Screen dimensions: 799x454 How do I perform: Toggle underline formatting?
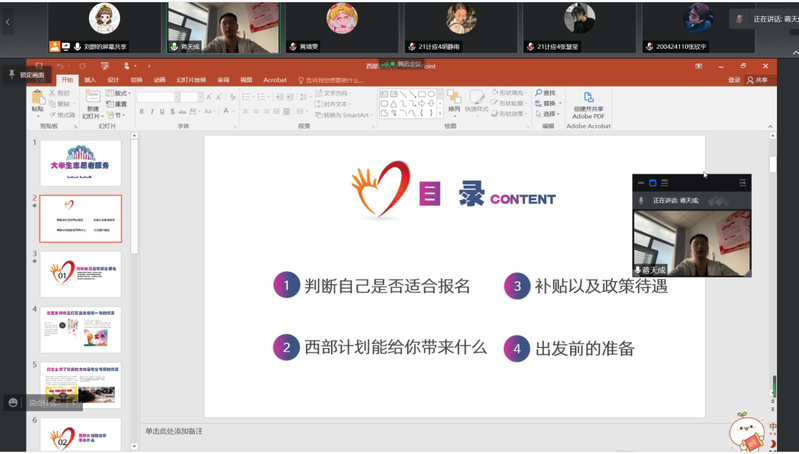(163, 111)
